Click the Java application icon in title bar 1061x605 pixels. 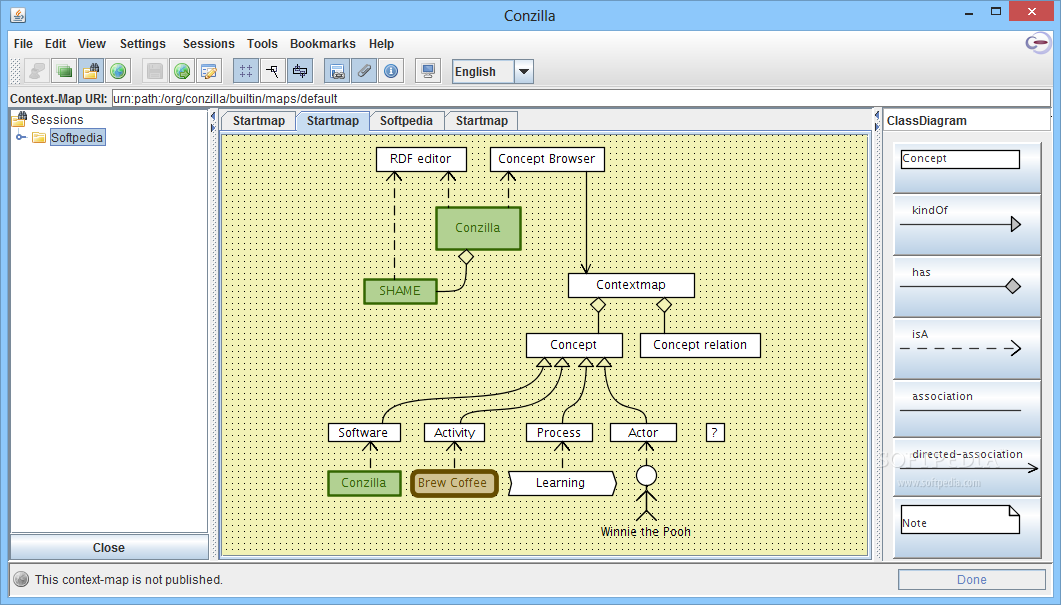(x=18, y=15)
